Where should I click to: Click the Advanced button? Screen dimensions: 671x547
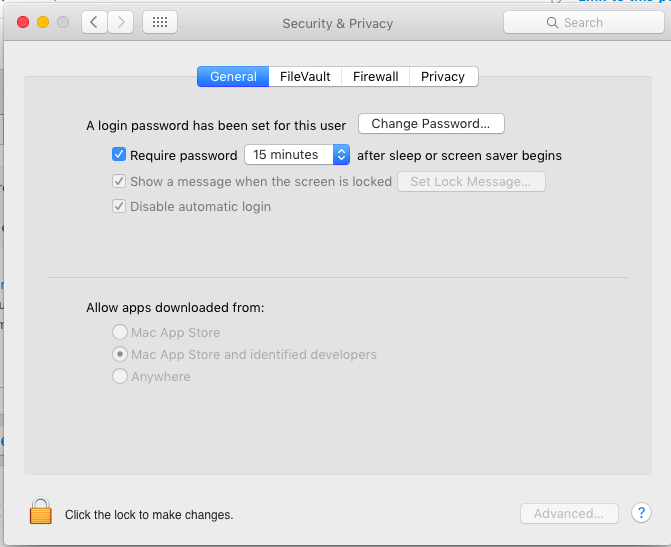[x=568, y=513]
